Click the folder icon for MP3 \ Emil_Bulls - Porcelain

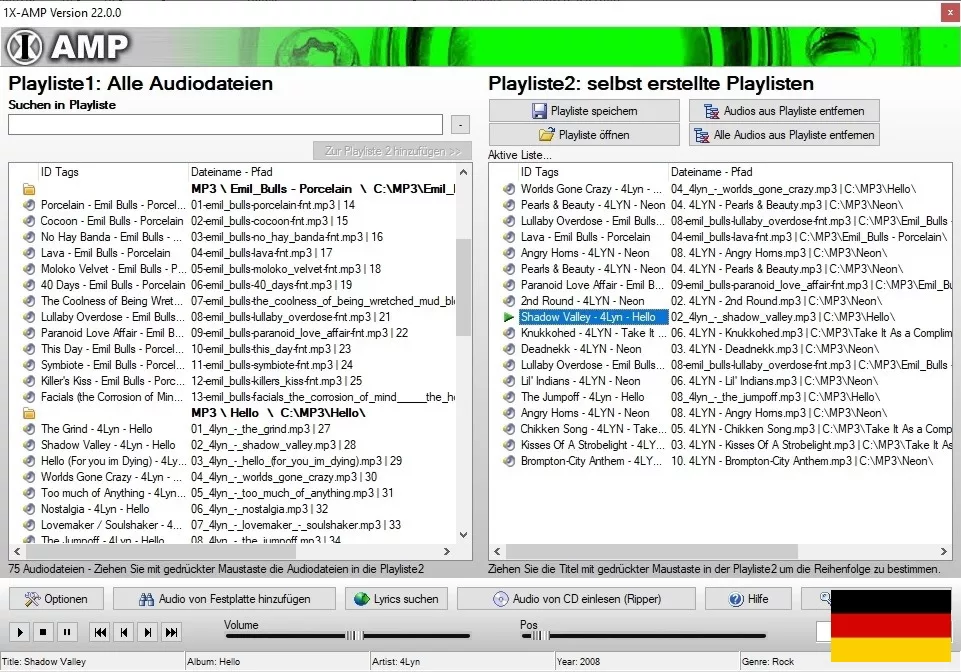29,189
